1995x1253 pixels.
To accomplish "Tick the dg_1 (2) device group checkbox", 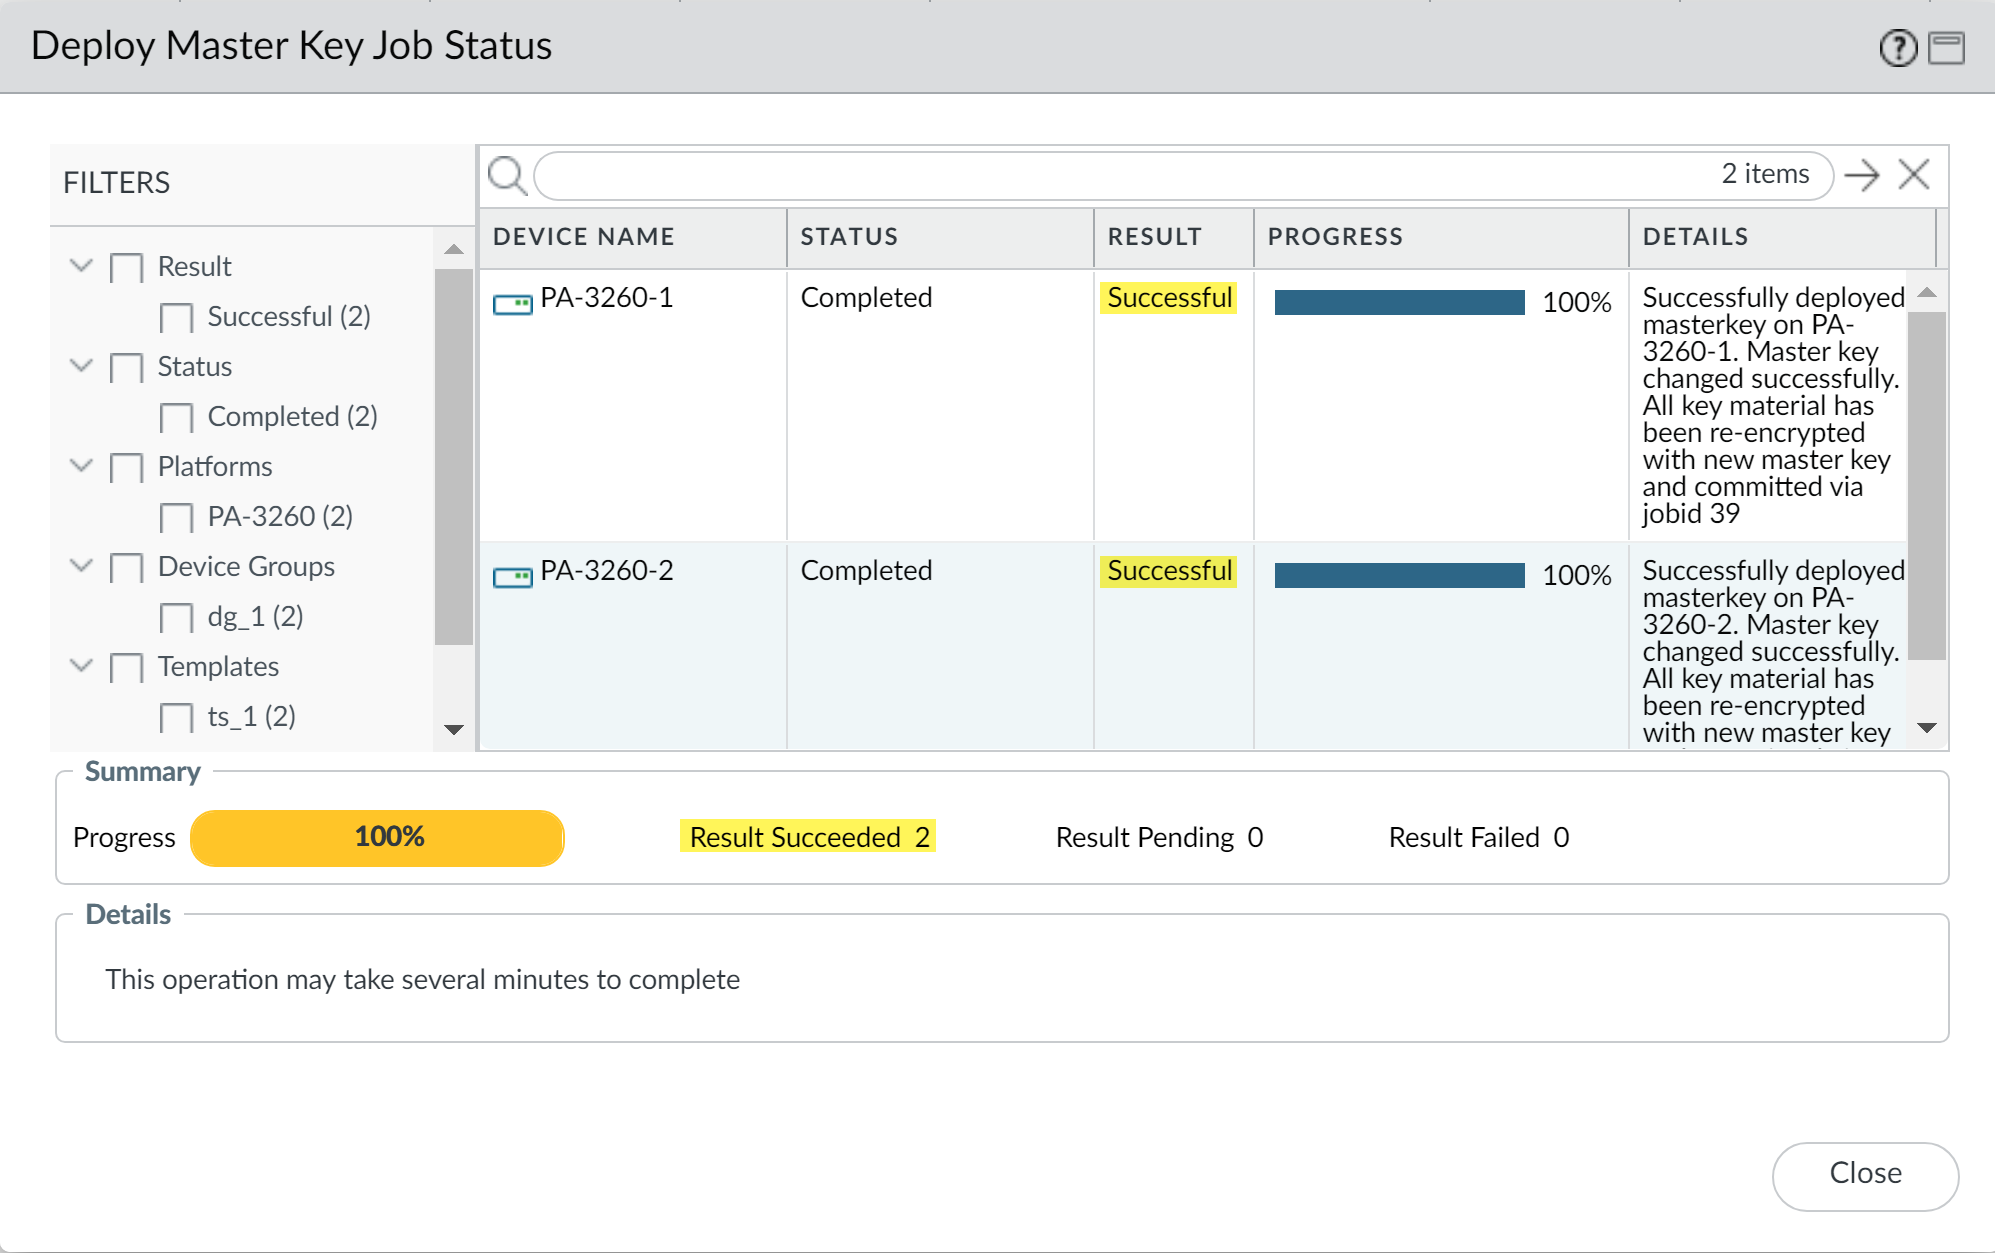I will click(176, 618).
